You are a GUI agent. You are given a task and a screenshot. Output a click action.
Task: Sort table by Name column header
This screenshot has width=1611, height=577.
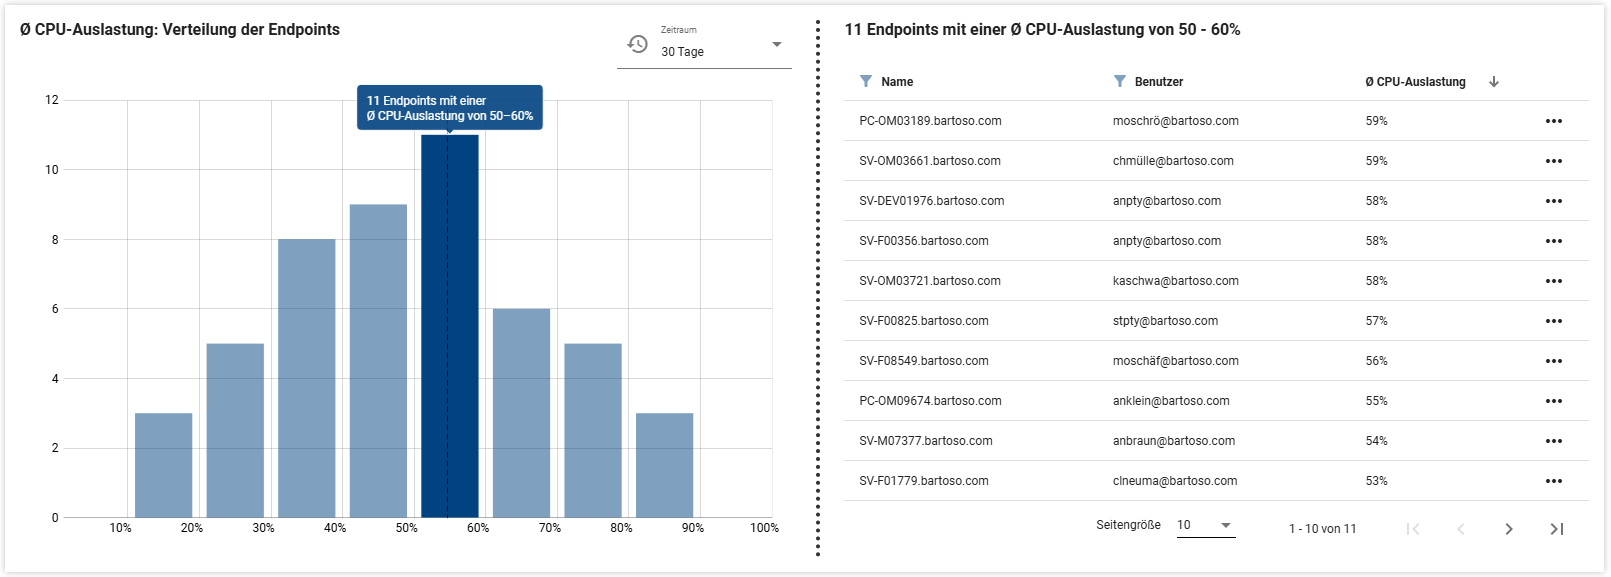[897, 82]
